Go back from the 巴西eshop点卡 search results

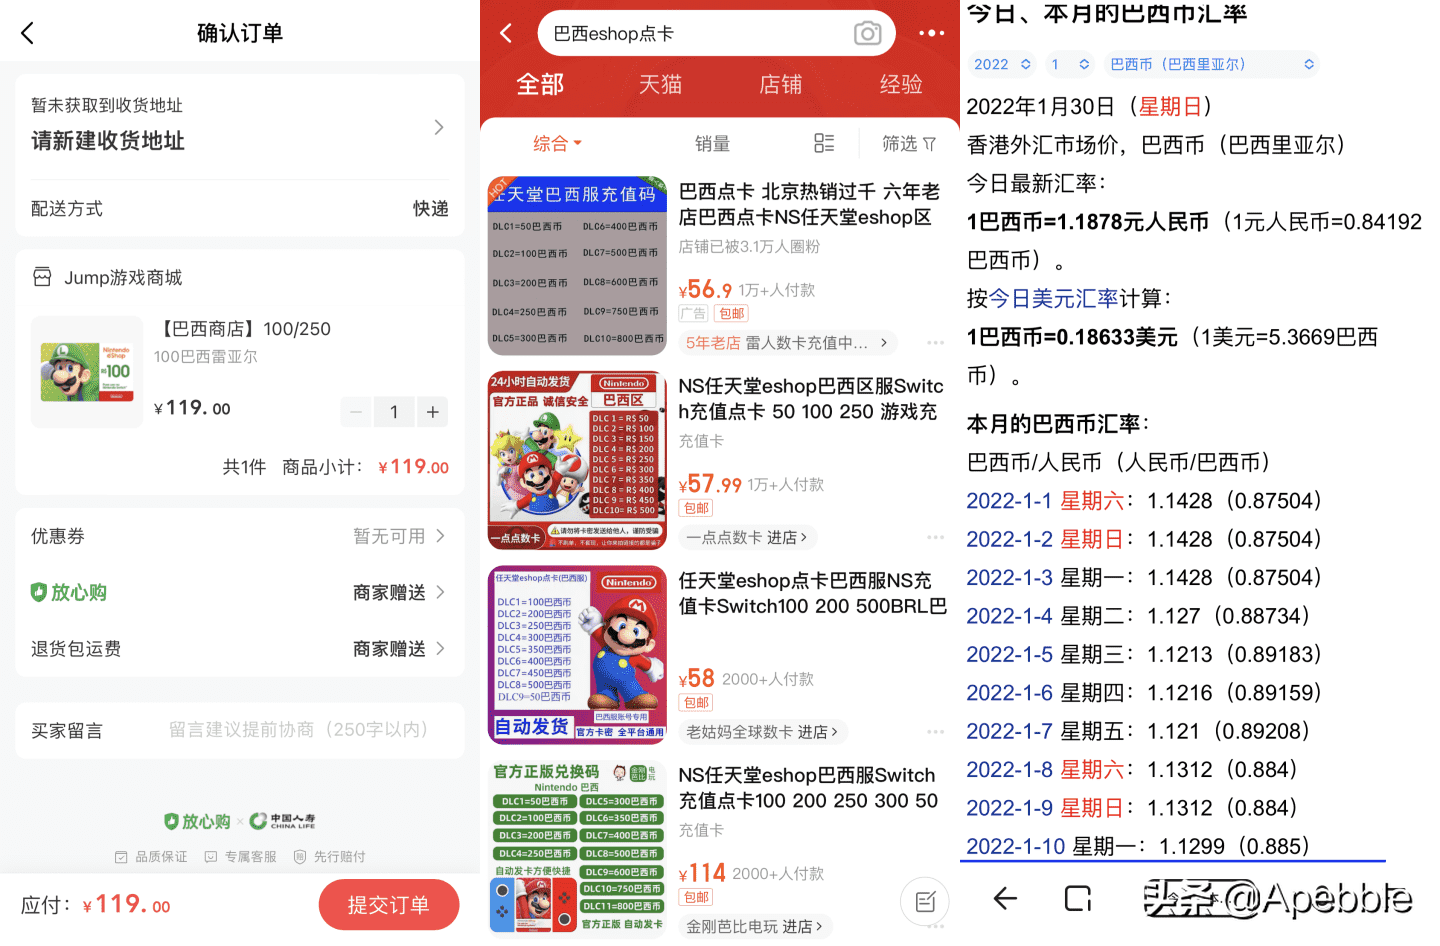point(506,33)
